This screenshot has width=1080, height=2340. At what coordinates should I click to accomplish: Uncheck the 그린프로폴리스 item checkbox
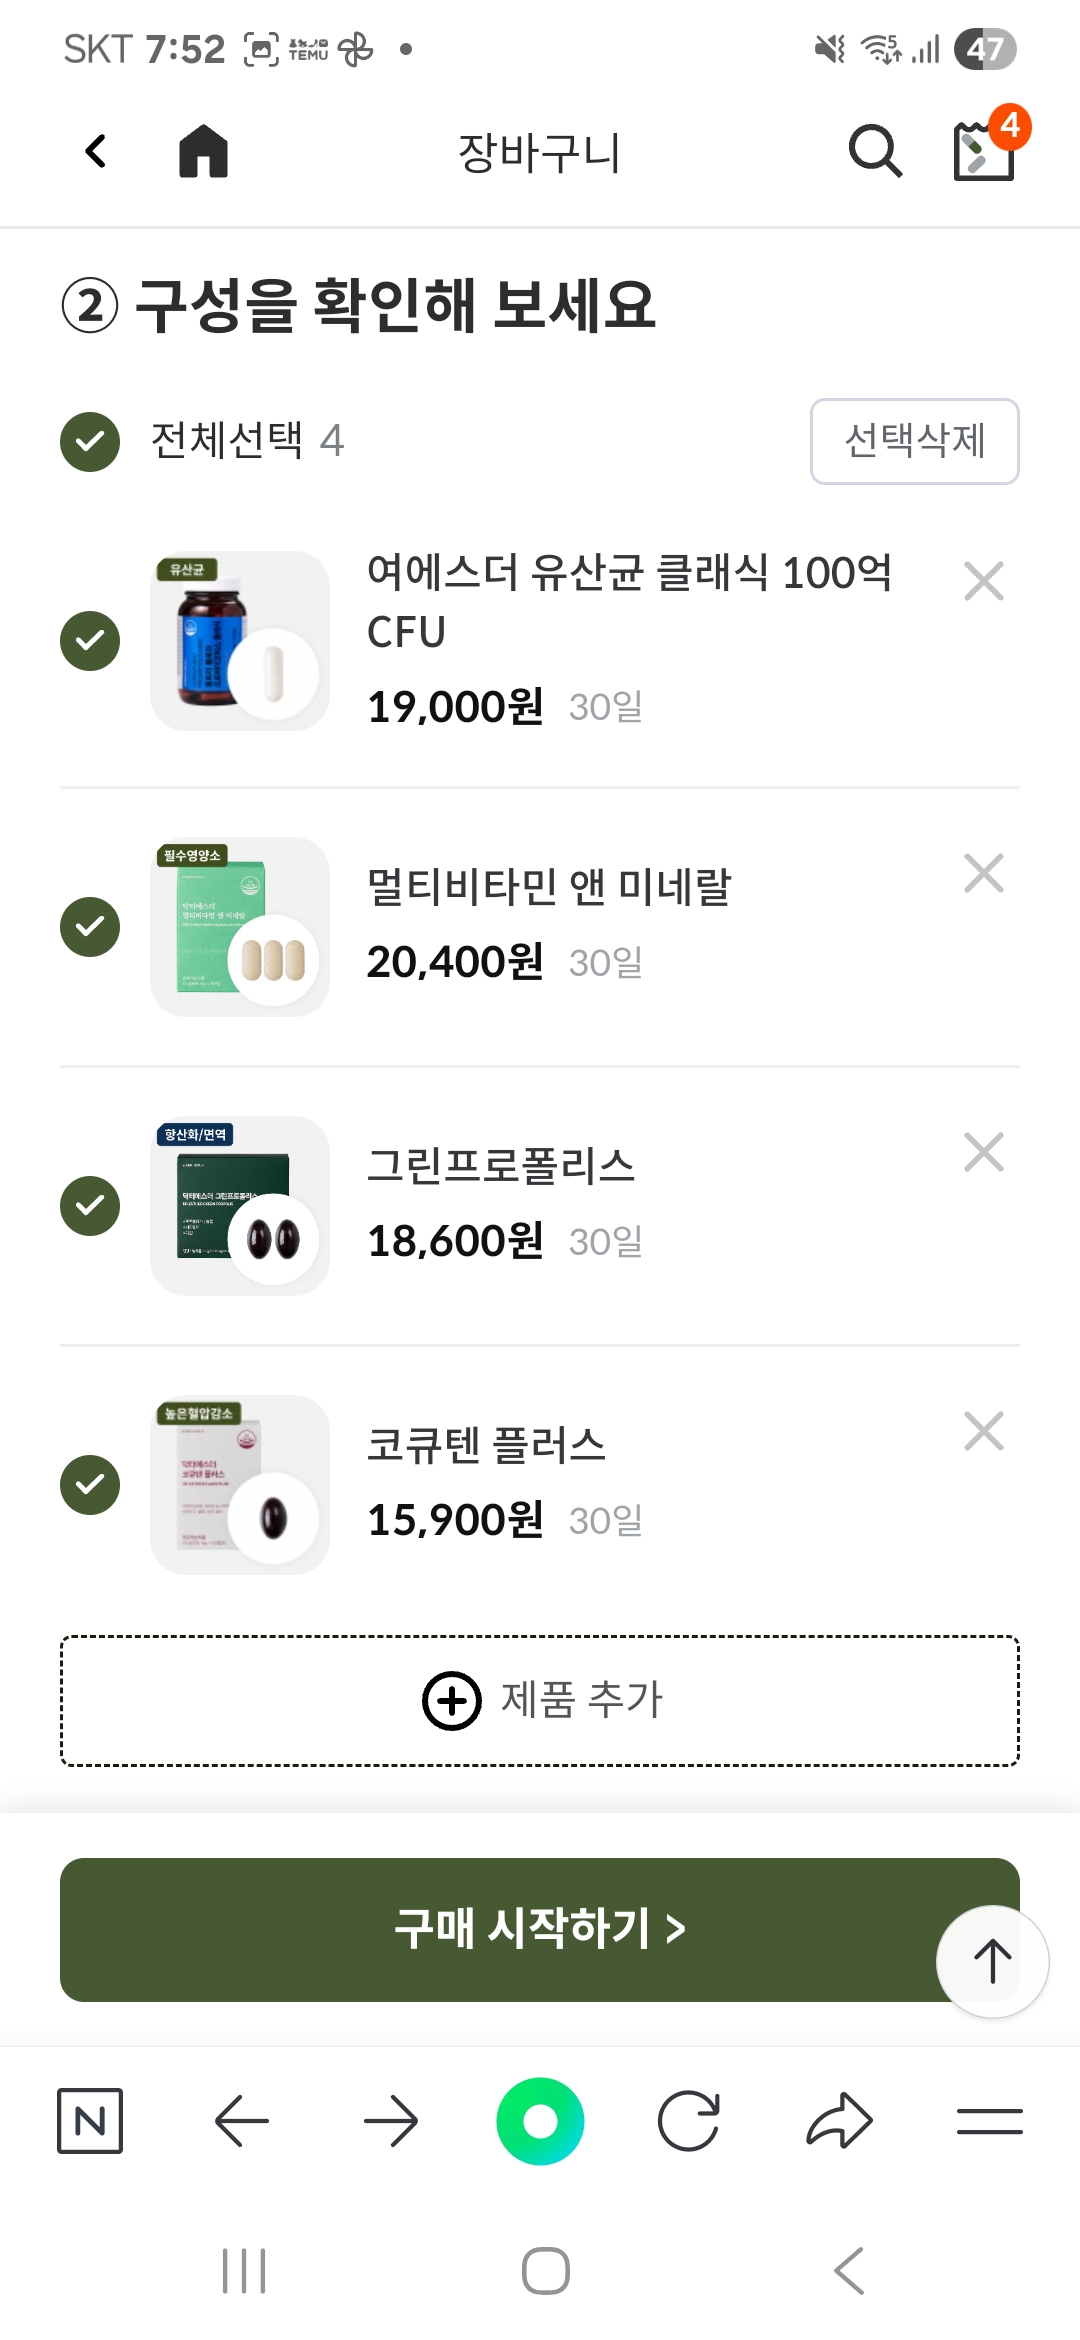point(90,1206)
